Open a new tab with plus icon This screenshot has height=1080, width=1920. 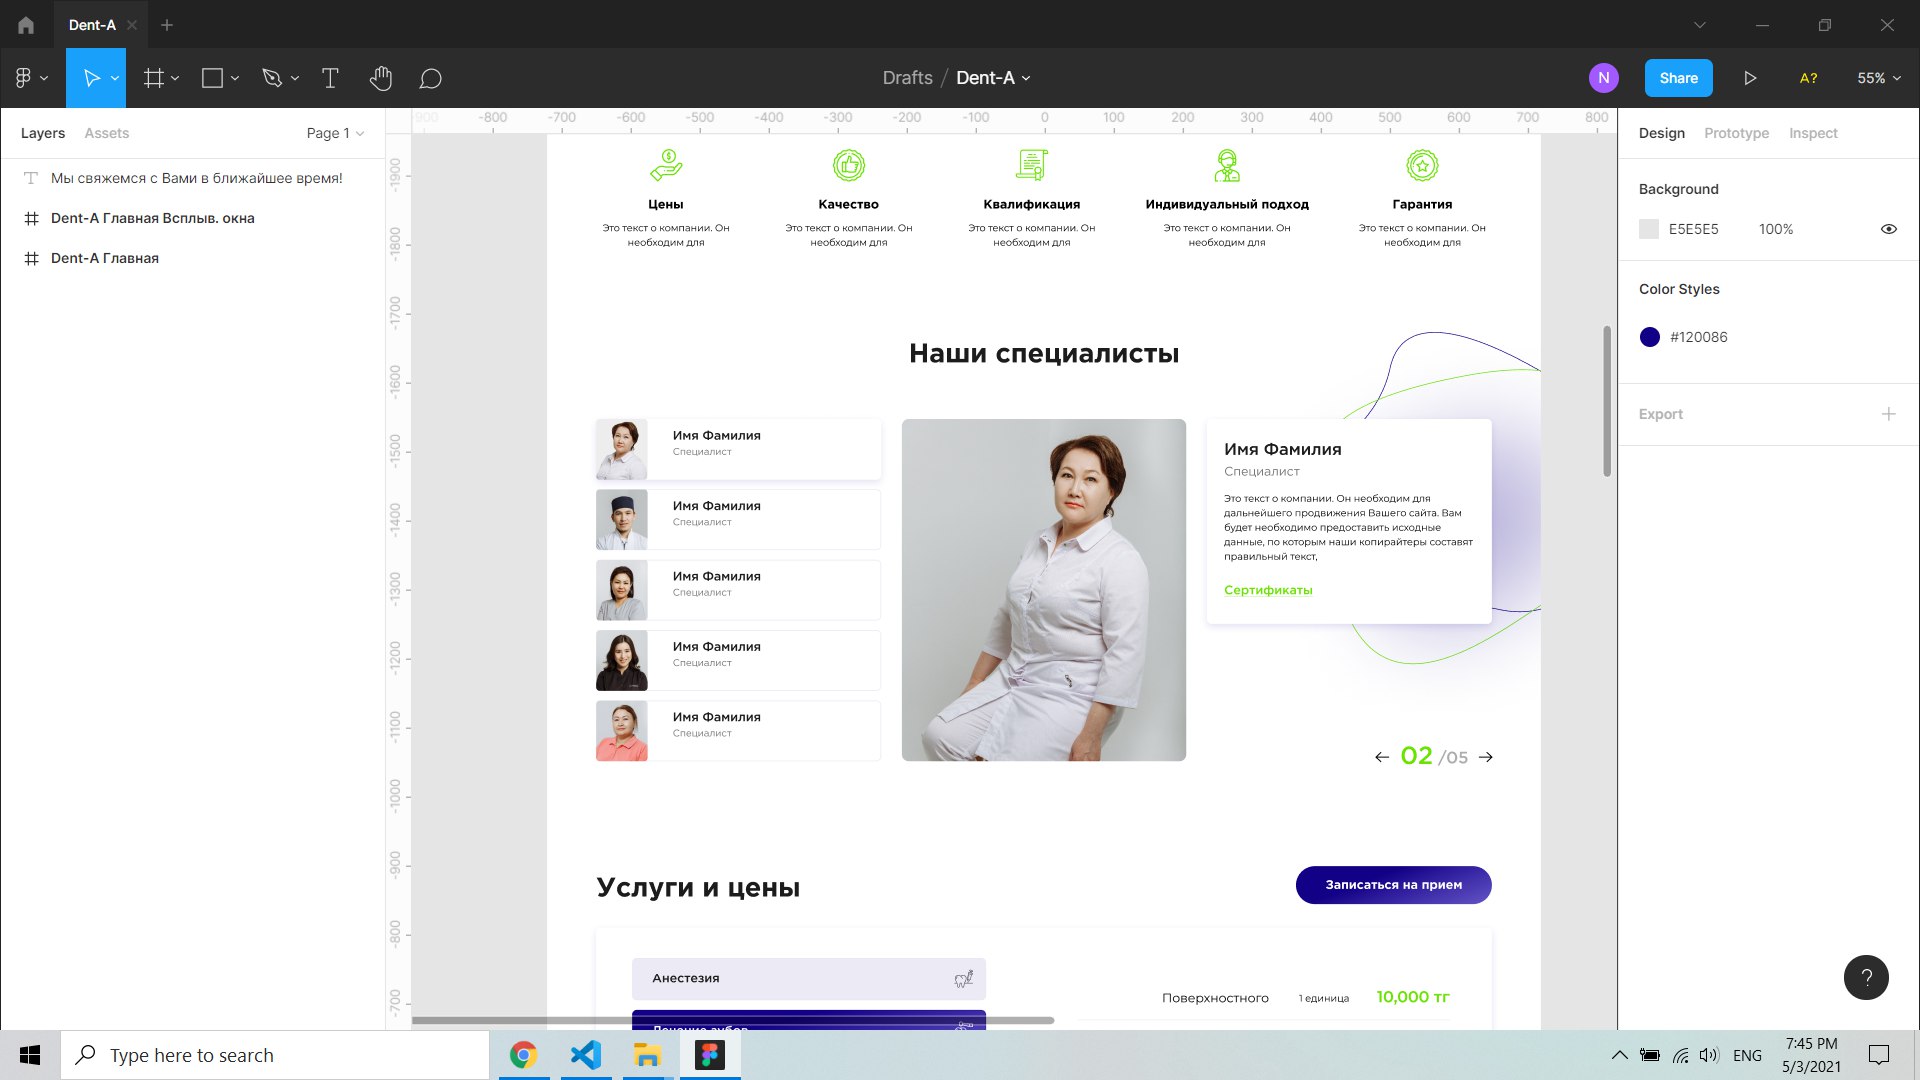click(167, 25)
